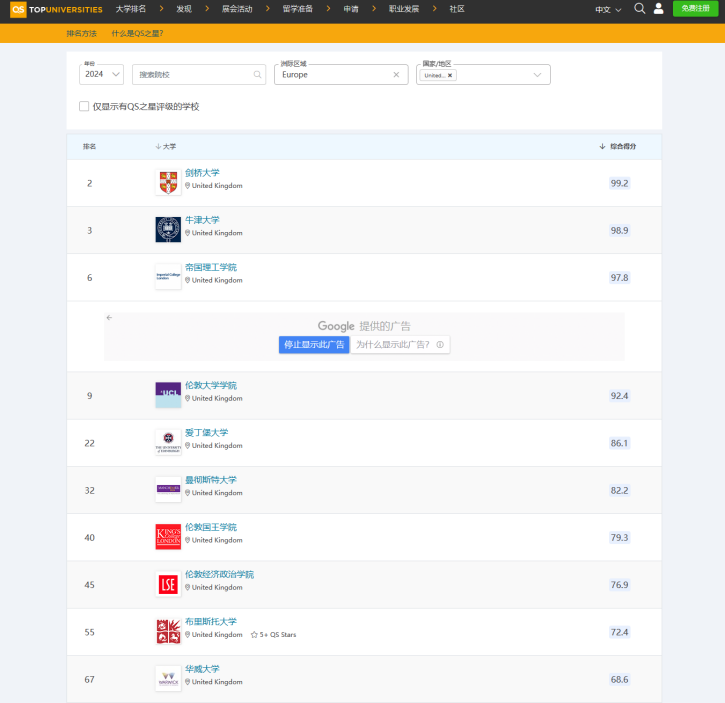Click the Warwick logo thumbnail
This screenshot has height=703, width=725.
click(168, 678)
